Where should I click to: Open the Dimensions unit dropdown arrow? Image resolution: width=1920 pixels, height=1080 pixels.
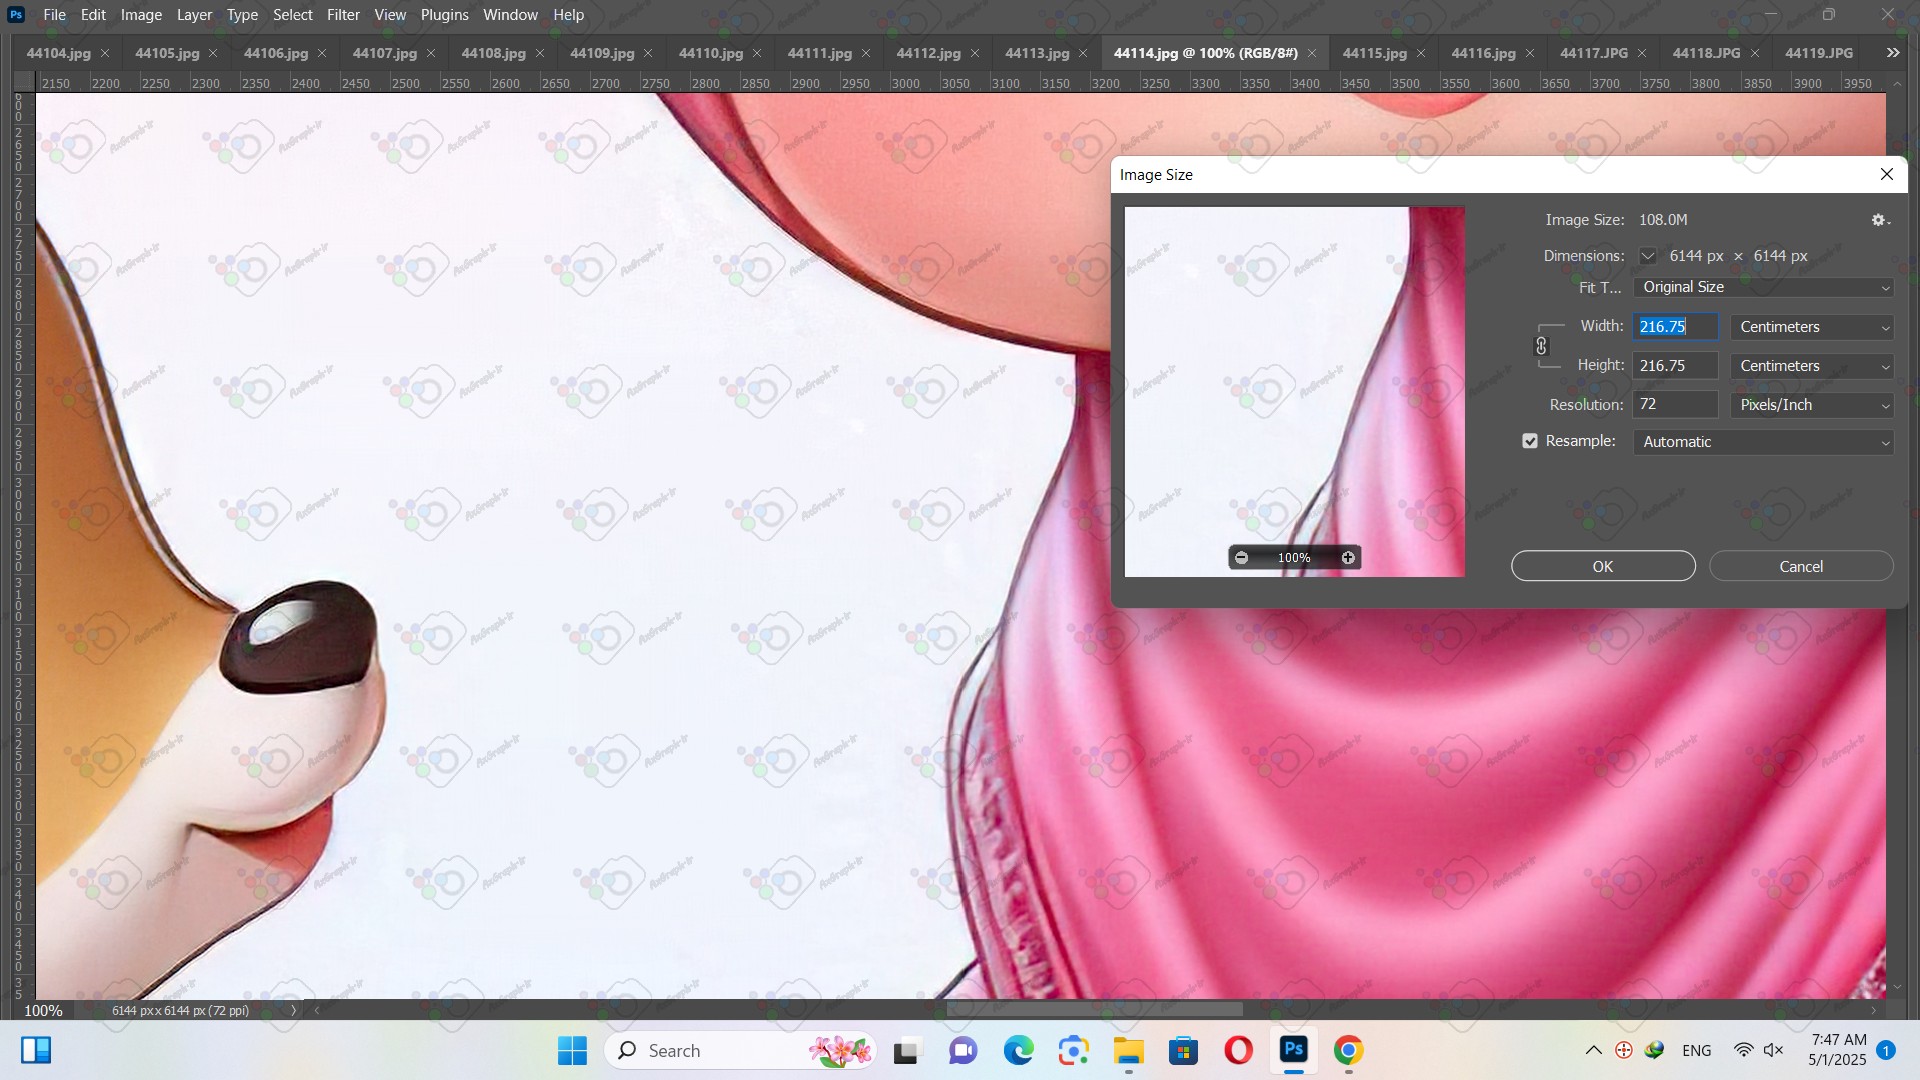(x=1648, y=256)
